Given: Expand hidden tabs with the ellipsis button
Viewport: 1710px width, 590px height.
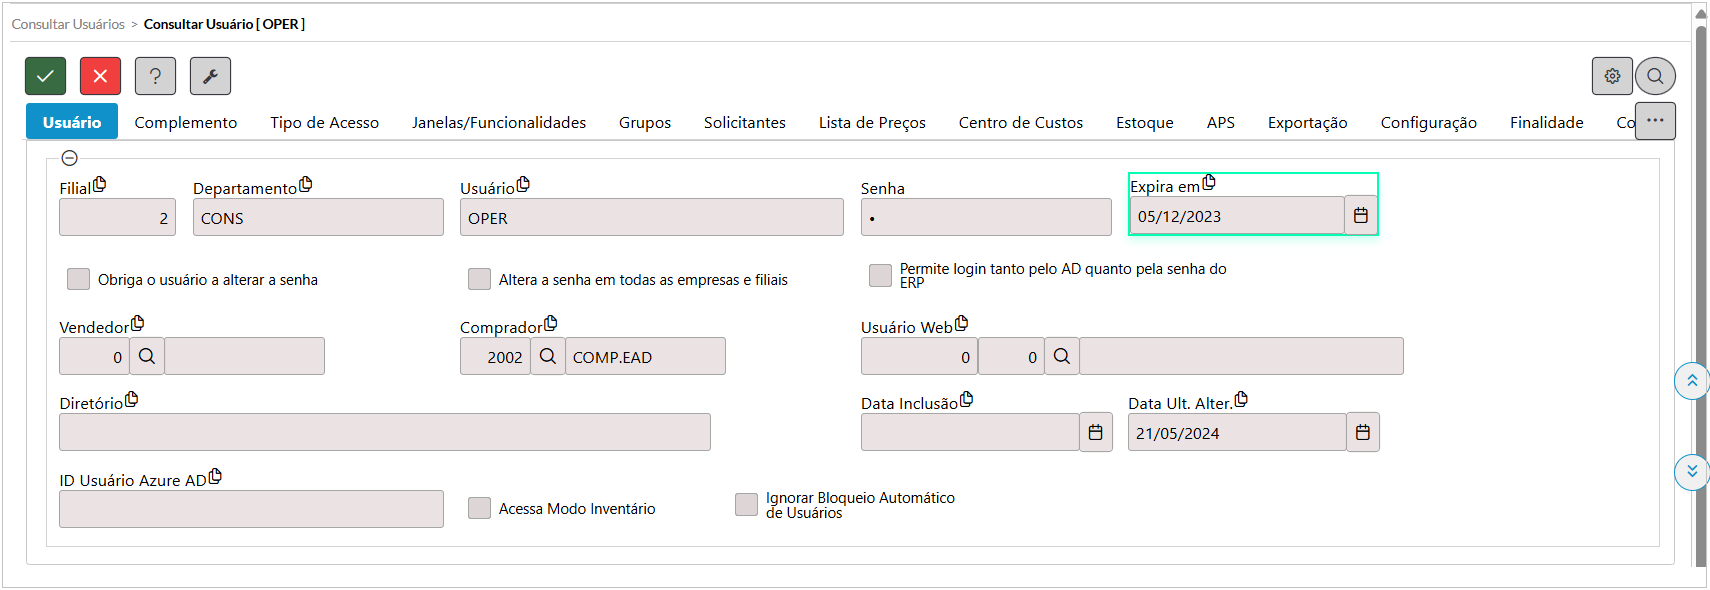Looking at the screenshot, I should tap(1655, 121).
